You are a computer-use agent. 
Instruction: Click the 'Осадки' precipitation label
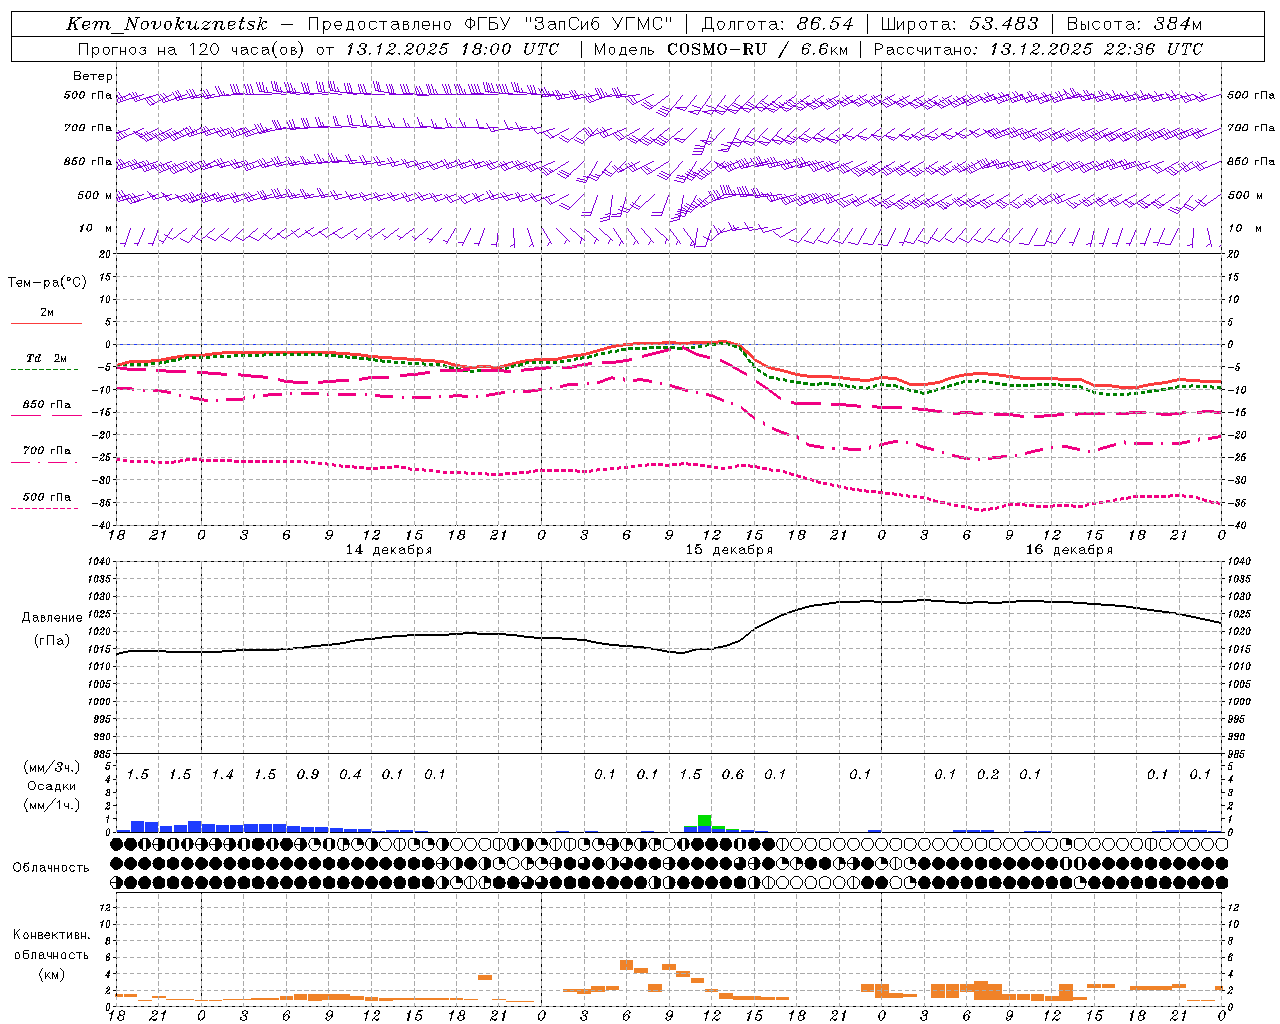[x=51, y=786]
